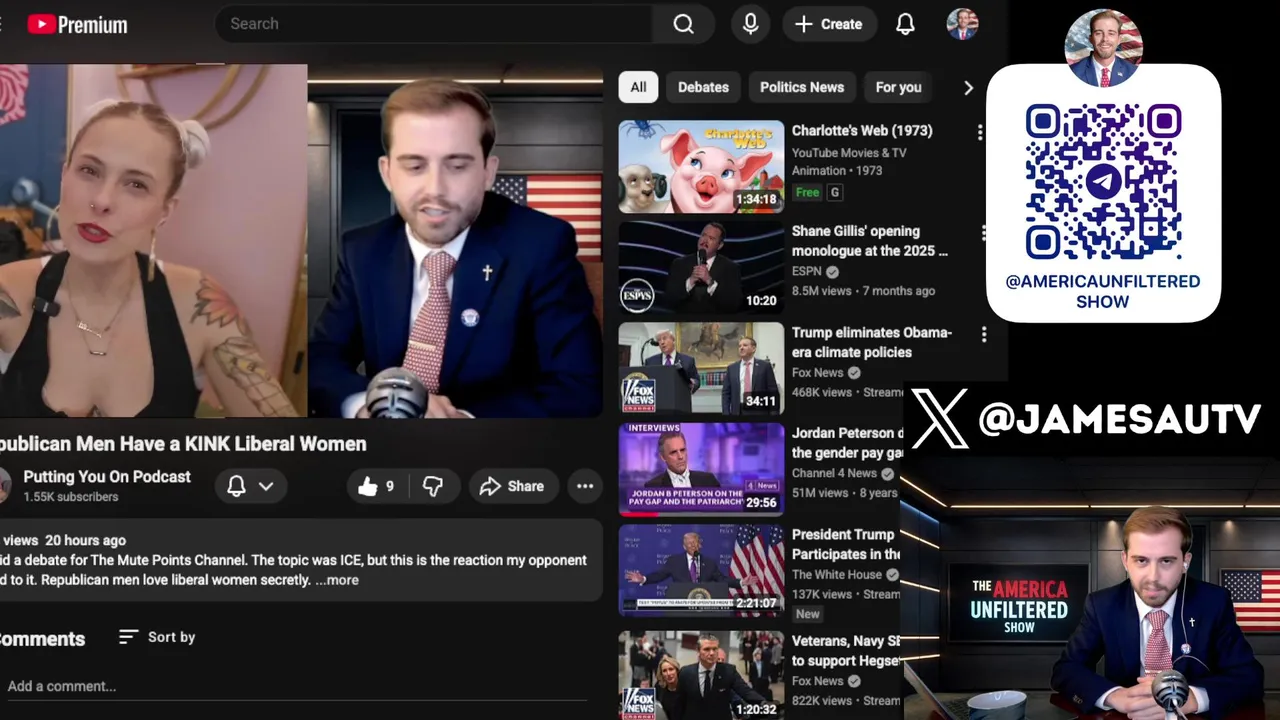Click circular host avatar above QR code
The image size is (1280, 720).
click(1103, 48)
